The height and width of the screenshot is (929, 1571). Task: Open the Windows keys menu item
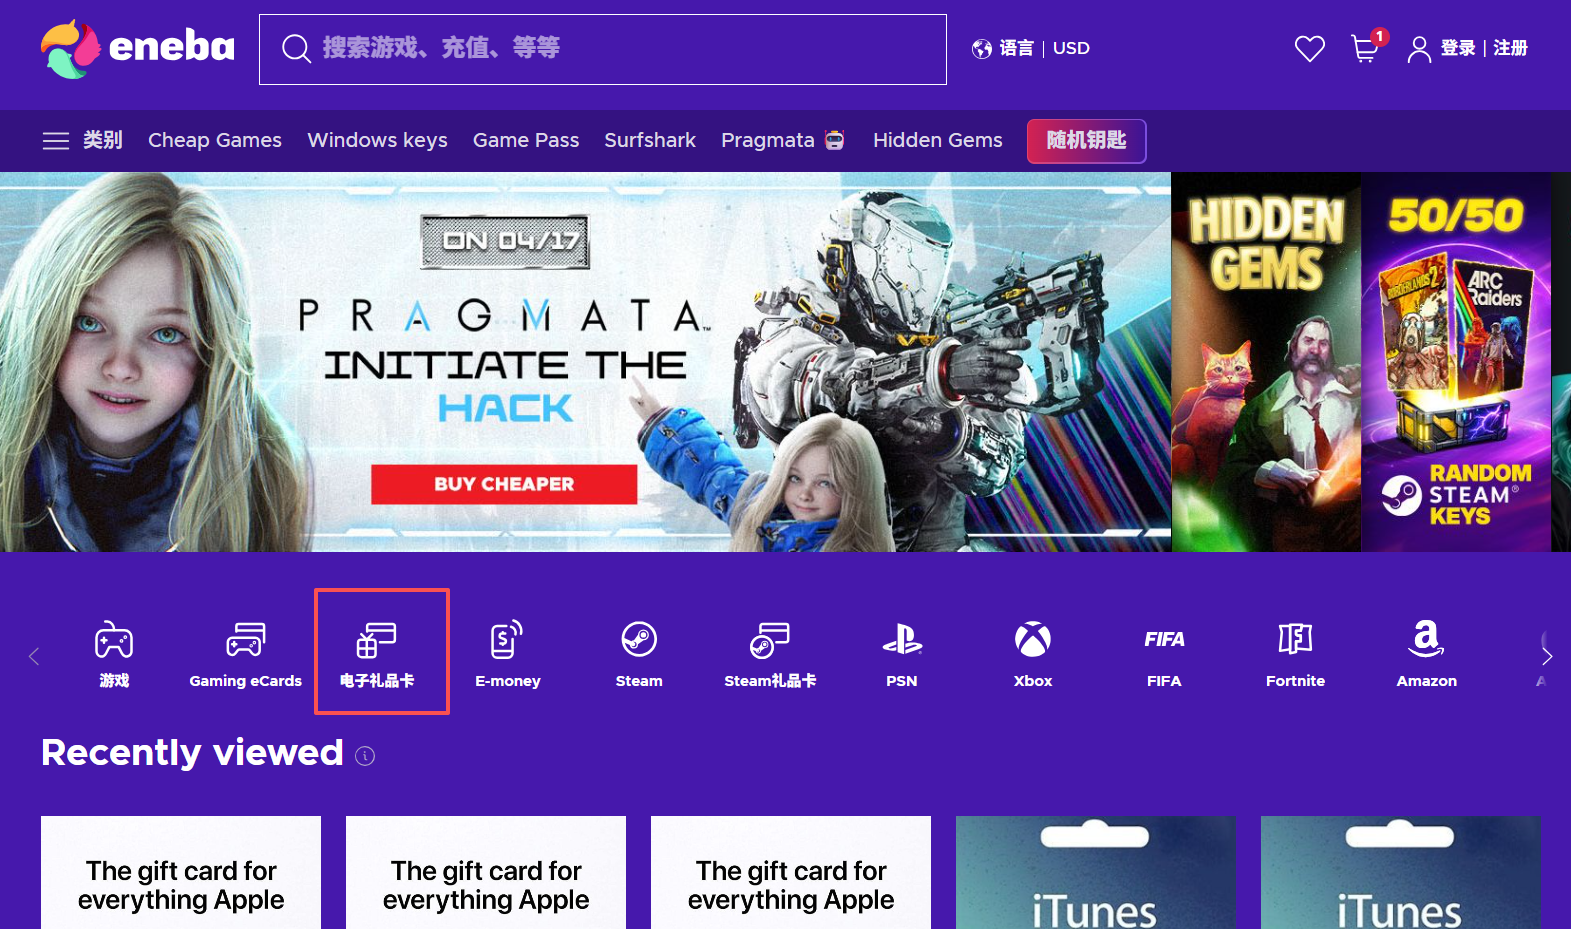tap(377, 141)
